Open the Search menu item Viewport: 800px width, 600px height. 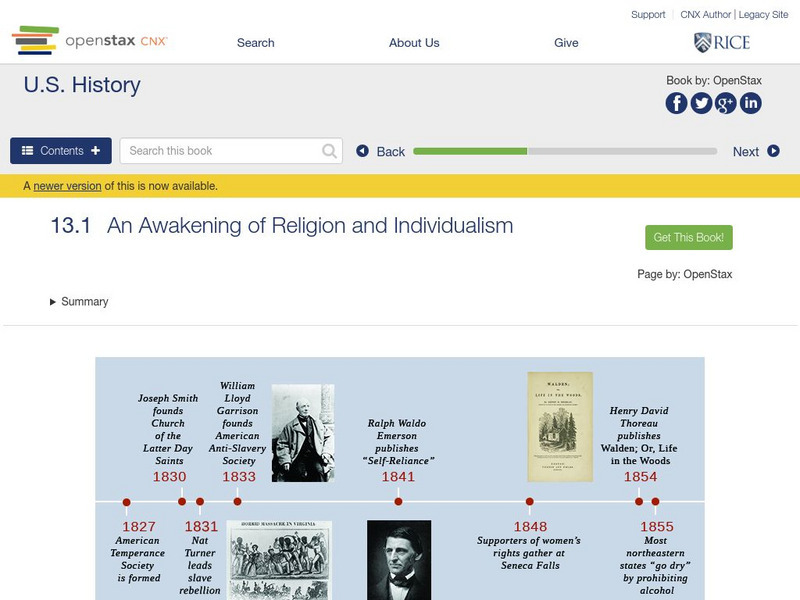point(256,43)
